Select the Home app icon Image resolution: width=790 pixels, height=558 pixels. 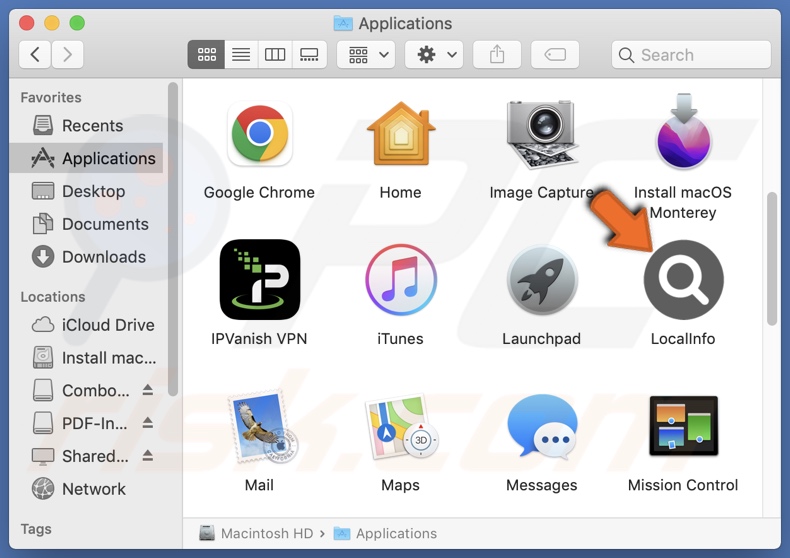point(401,134)
